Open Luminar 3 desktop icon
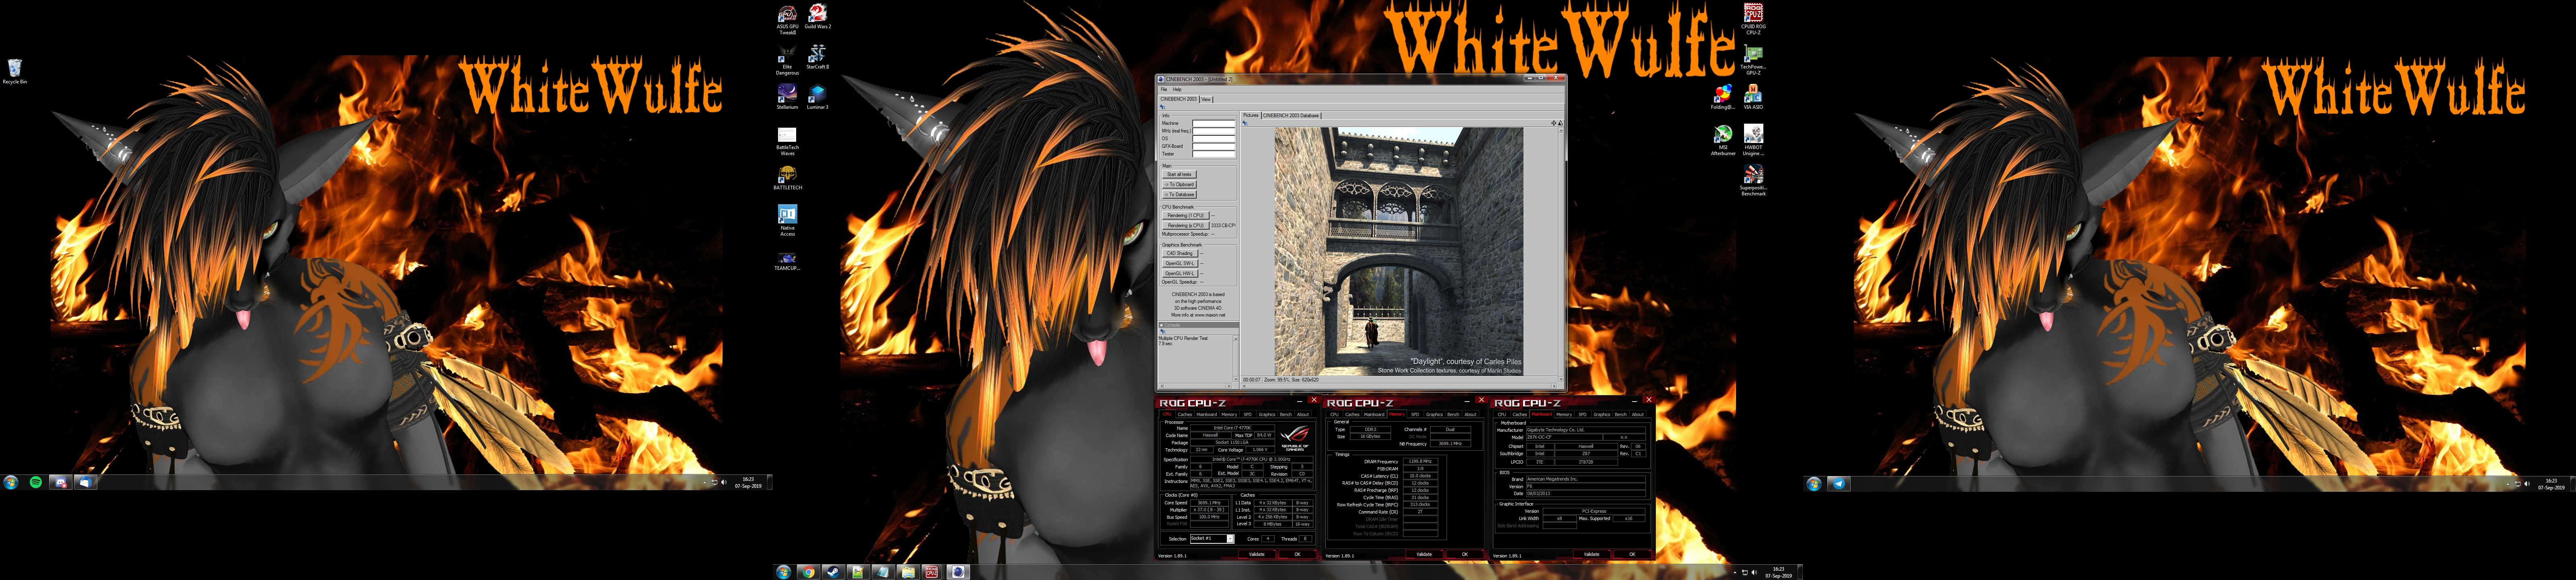The height and width of the screenshot is (580, 2576). (x=818, y=98)
